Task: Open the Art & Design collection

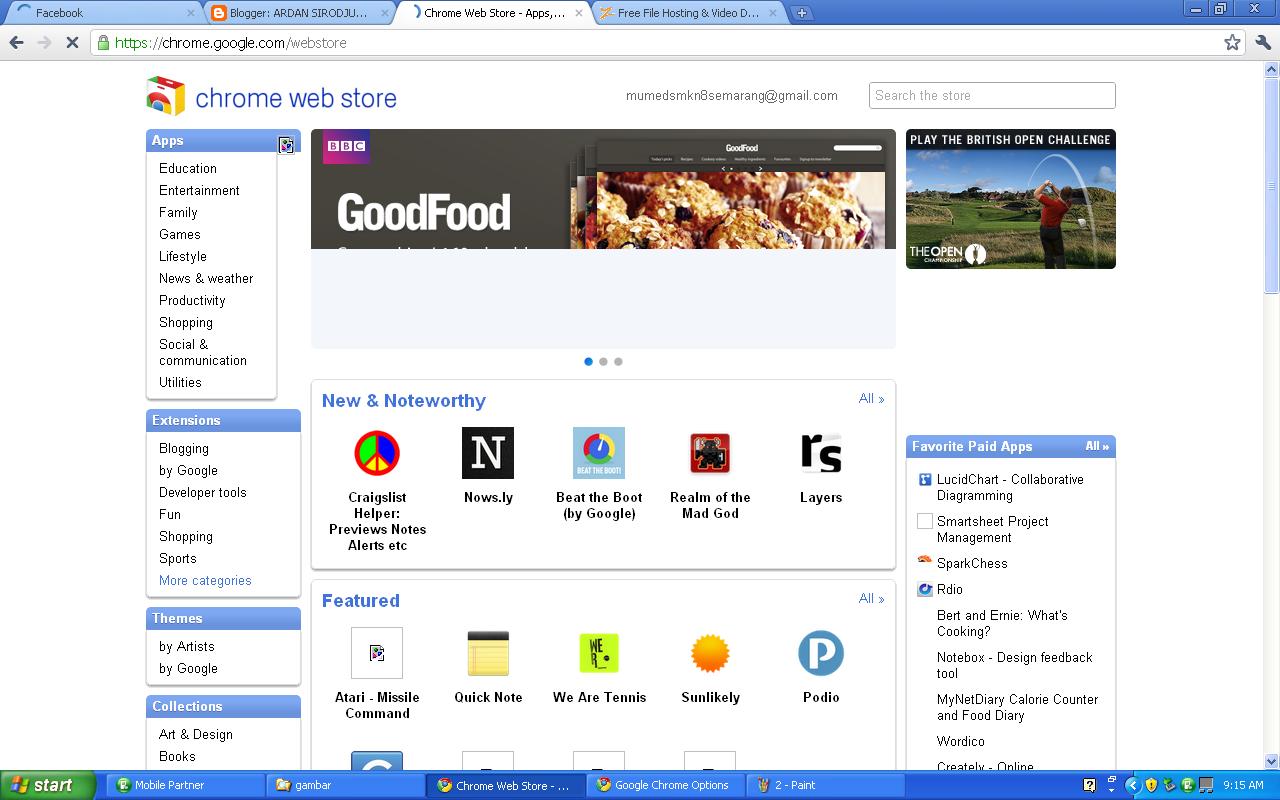Action: (x=196, y=734)
